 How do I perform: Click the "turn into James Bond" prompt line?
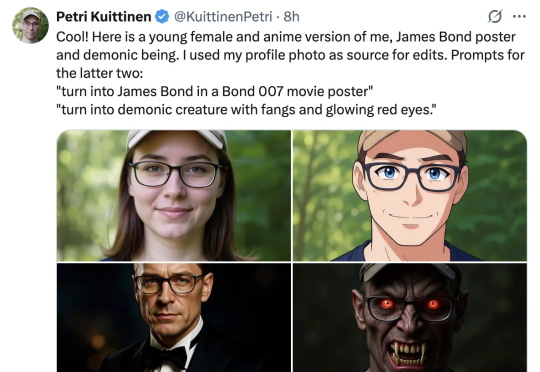pyautogui.click(x=215, y=91)
